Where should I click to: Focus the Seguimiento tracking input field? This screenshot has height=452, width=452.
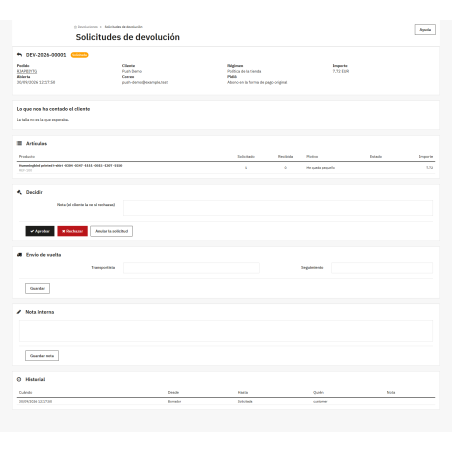point(382,268)
